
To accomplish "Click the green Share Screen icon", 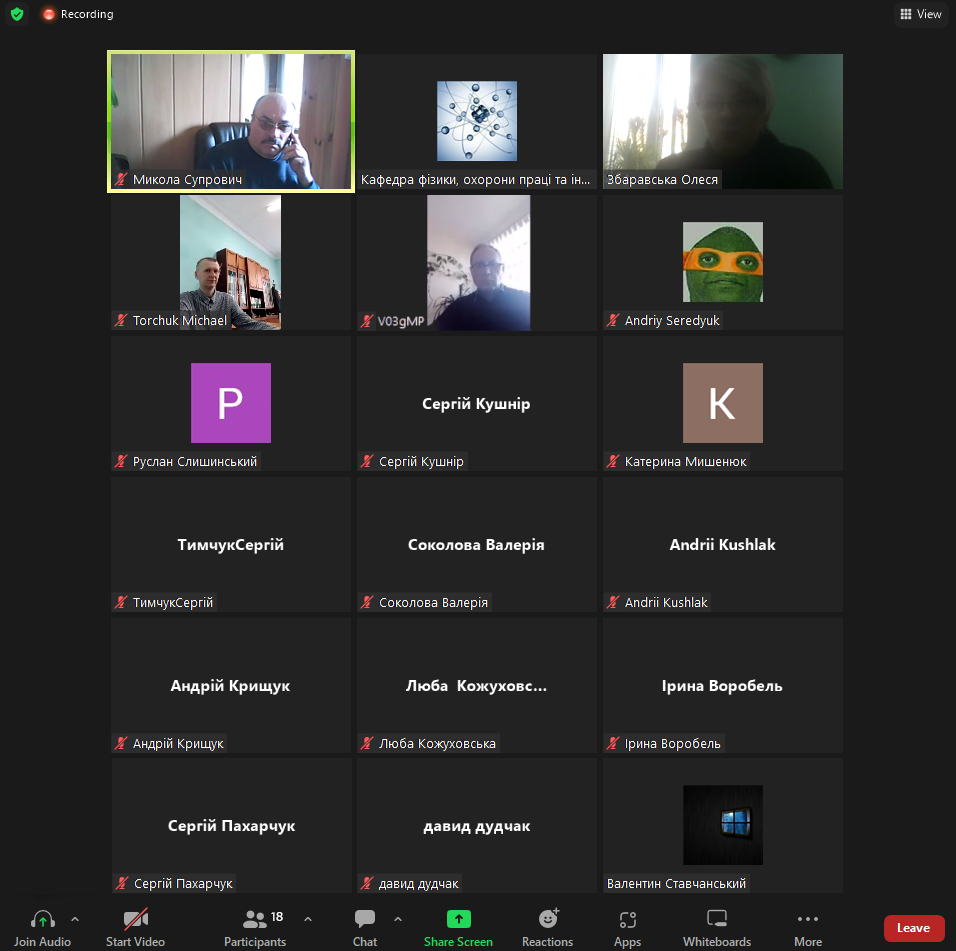I will [x=458, y=919].
